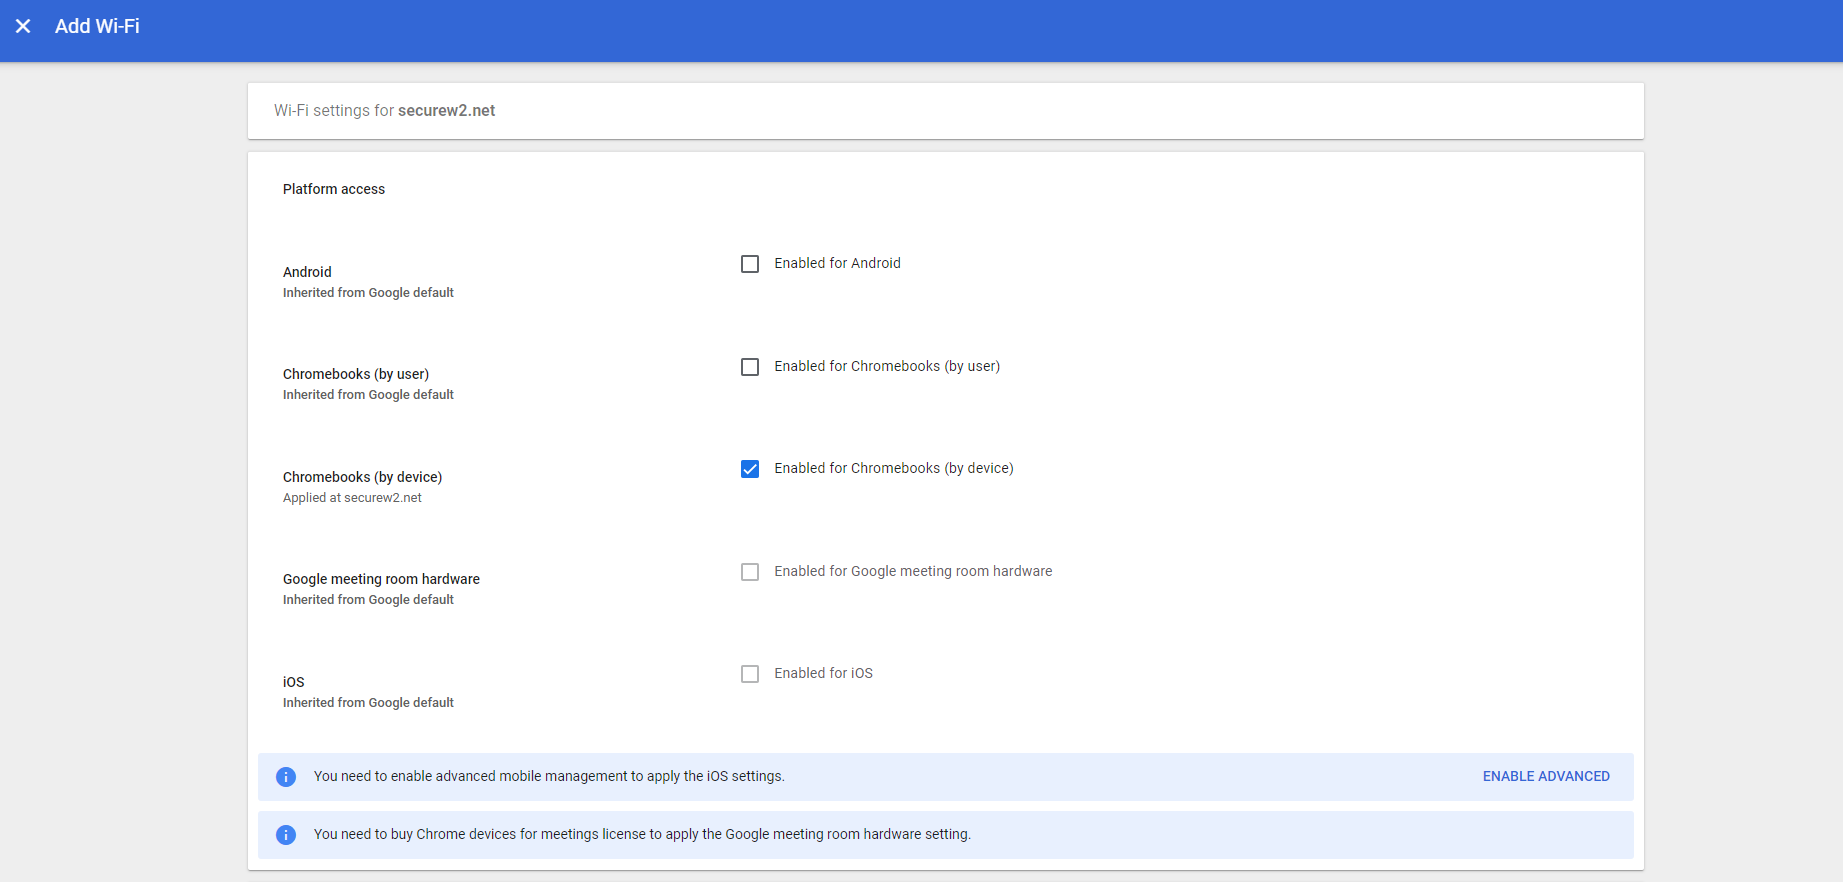Screen dimensions: 1843x882
Task: Click the iOS settings info icon
Action: coord(286,777)
